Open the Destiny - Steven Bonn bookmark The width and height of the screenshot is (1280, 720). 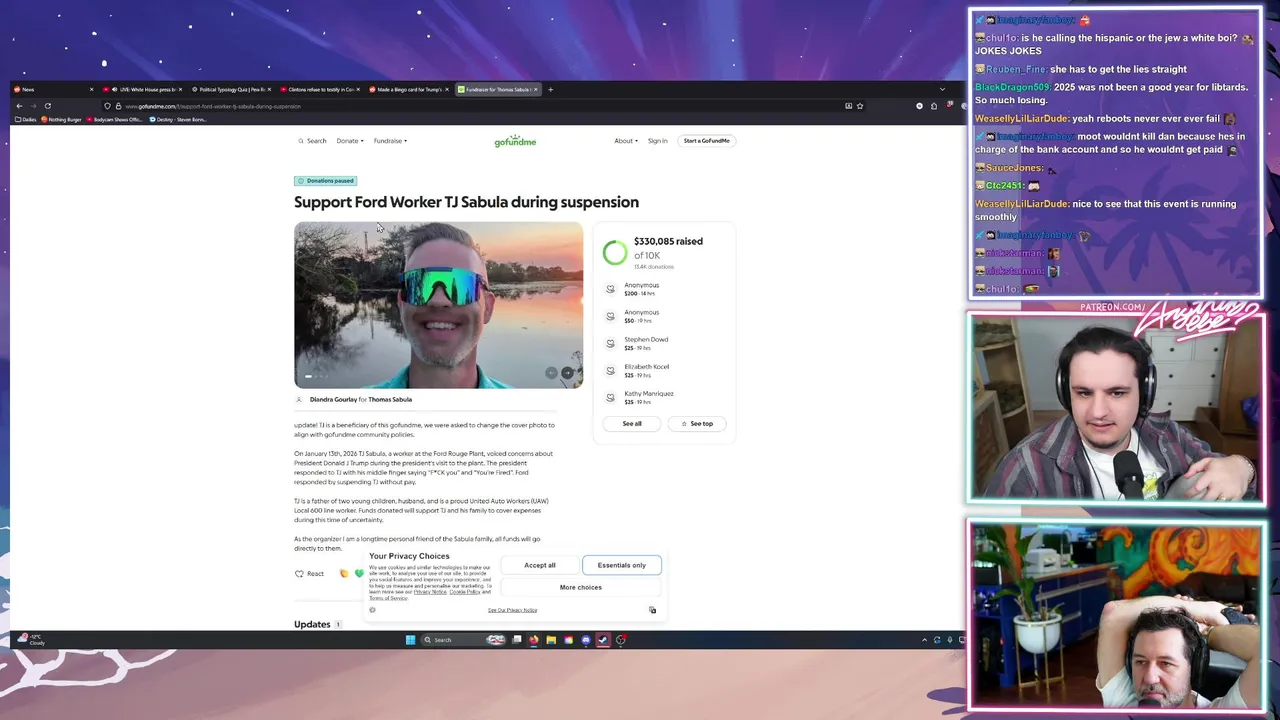178,120
